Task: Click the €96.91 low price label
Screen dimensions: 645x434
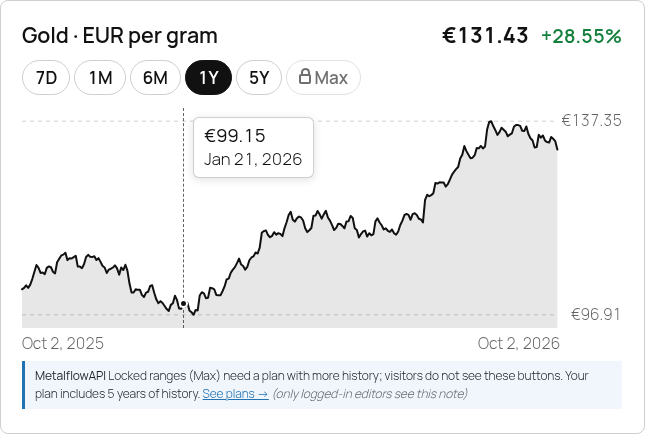Action: 595,315
